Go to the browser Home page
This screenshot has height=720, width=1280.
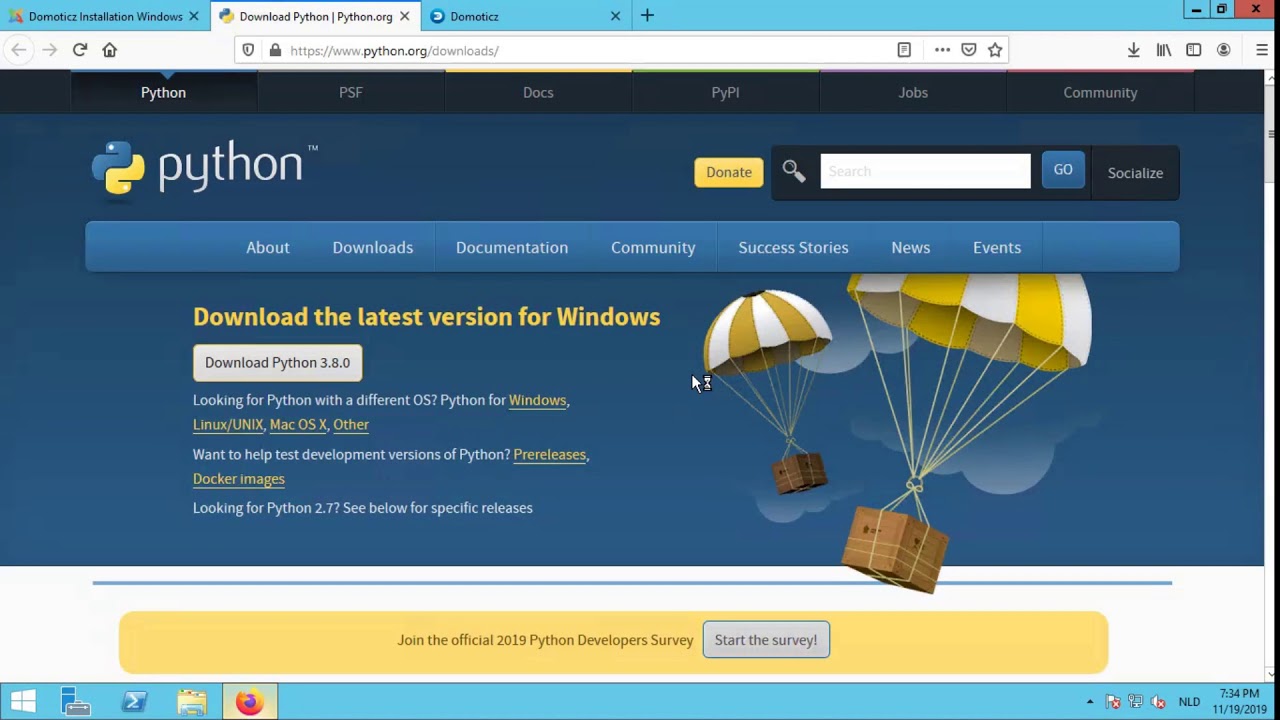coord(110,50)
